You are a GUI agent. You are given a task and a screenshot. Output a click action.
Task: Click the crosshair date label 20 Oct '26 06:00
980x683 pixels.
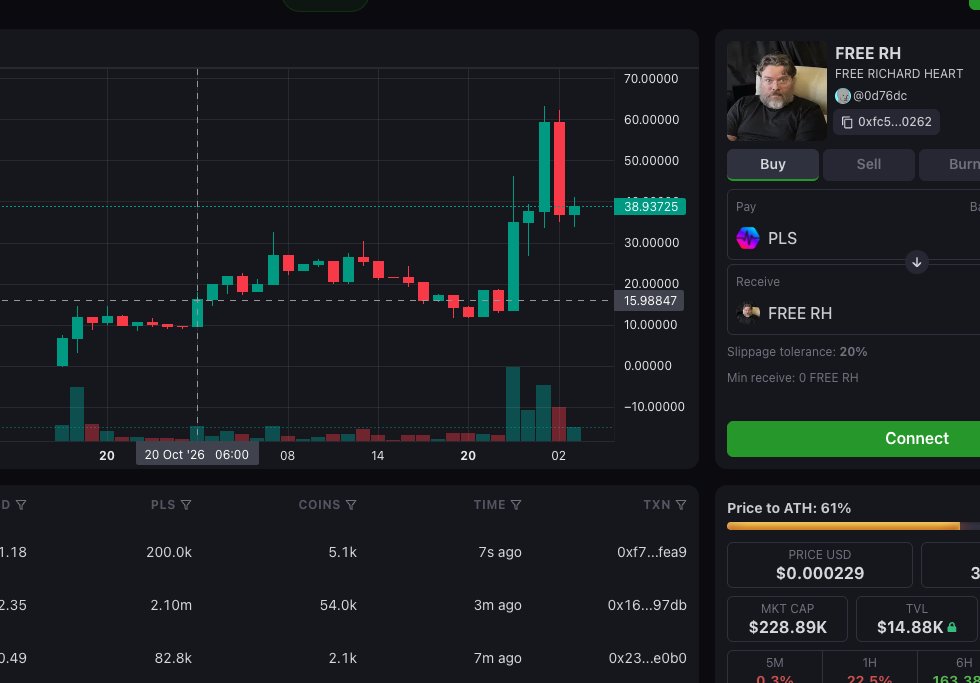[197, 455]
